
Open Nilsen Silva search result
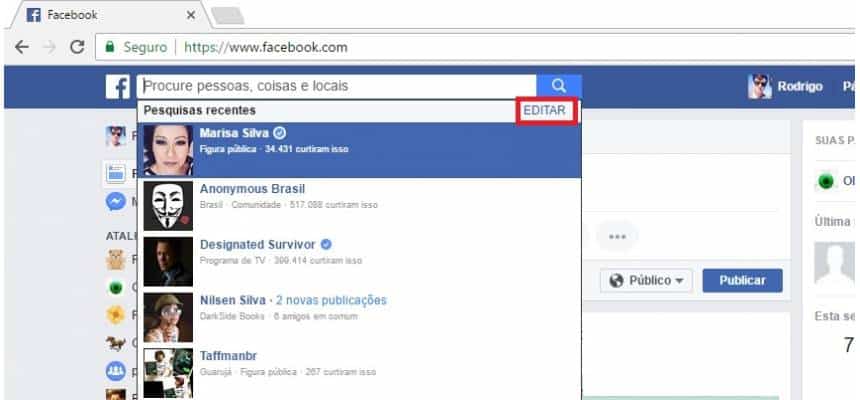point(359,317)
